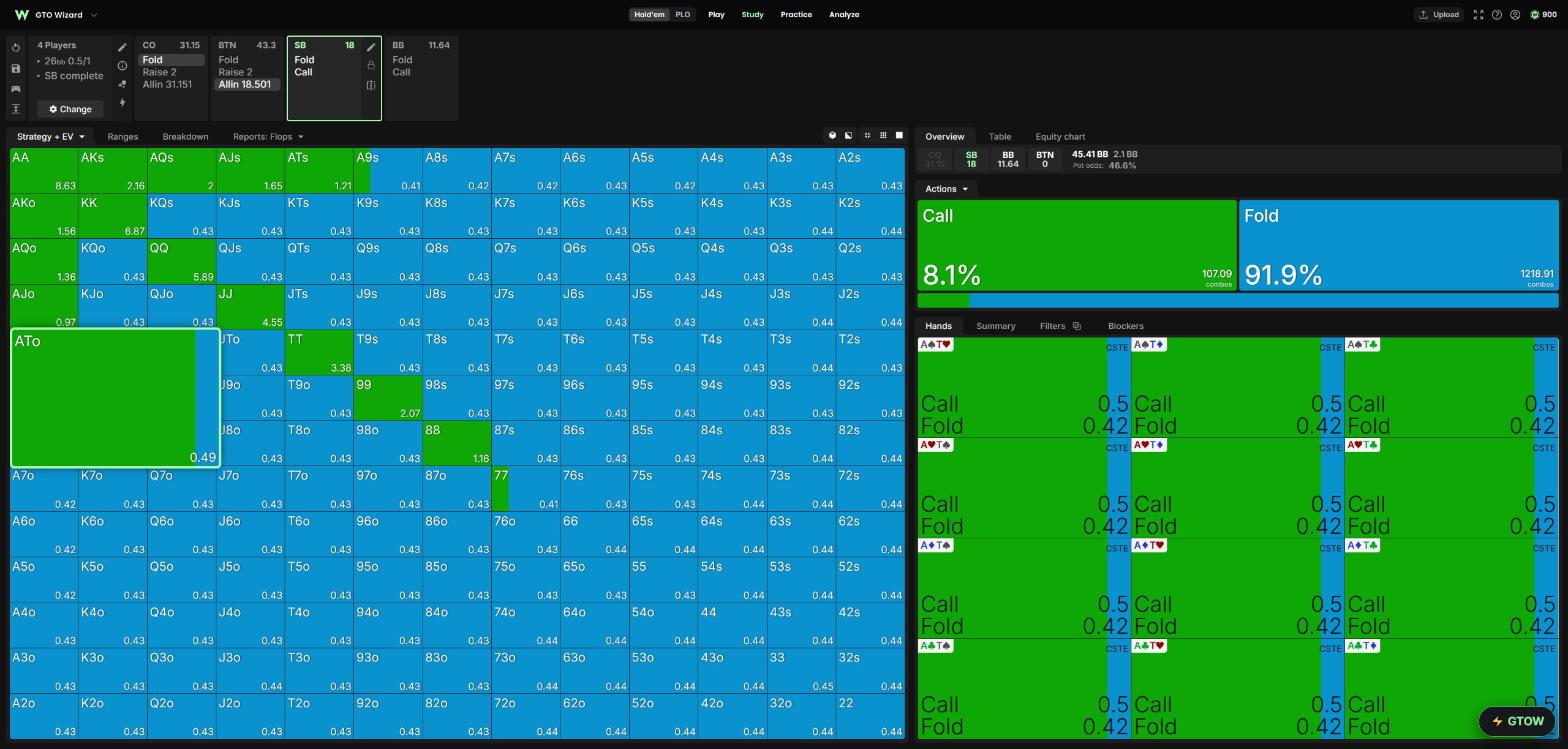Screen dimensions: 1568x749
Task: Expand the Strategy + EV dropdown
Action: click(51, 137)
